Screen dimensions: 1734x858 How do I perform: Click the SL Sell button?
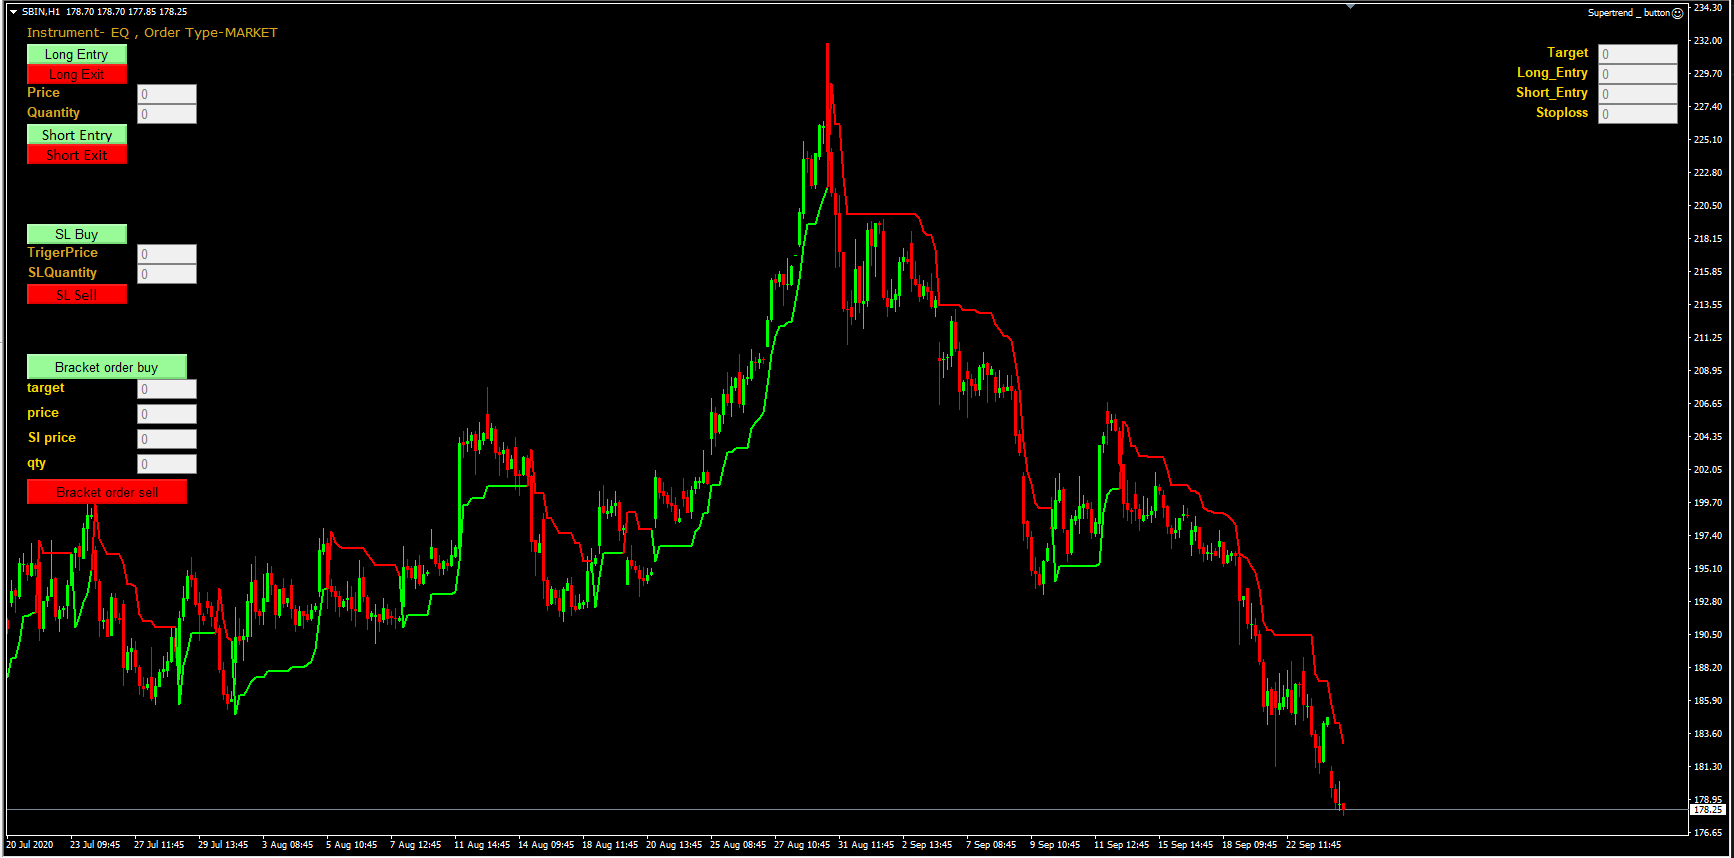77,294
